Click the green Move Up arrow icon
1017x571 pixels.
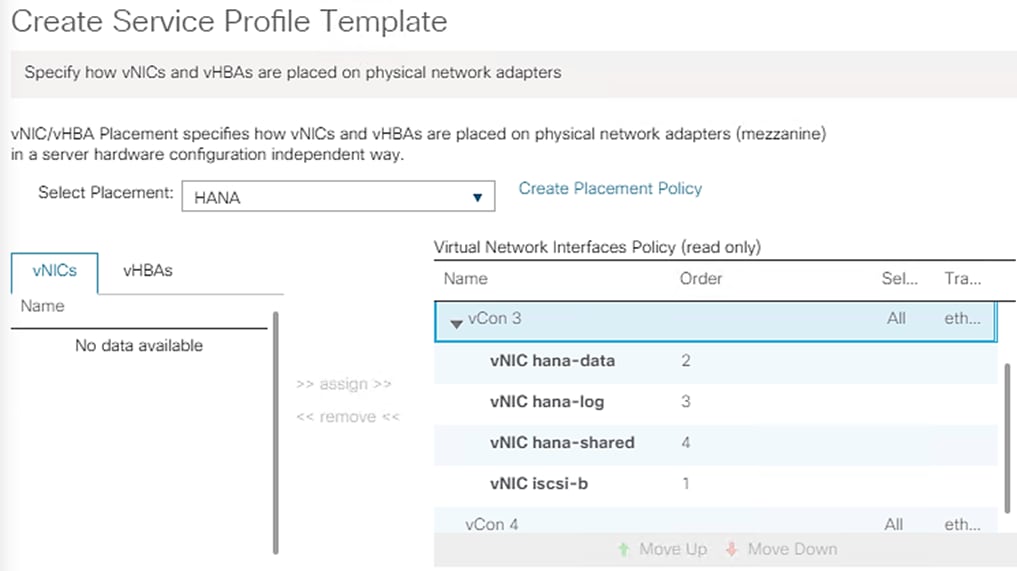624,549
